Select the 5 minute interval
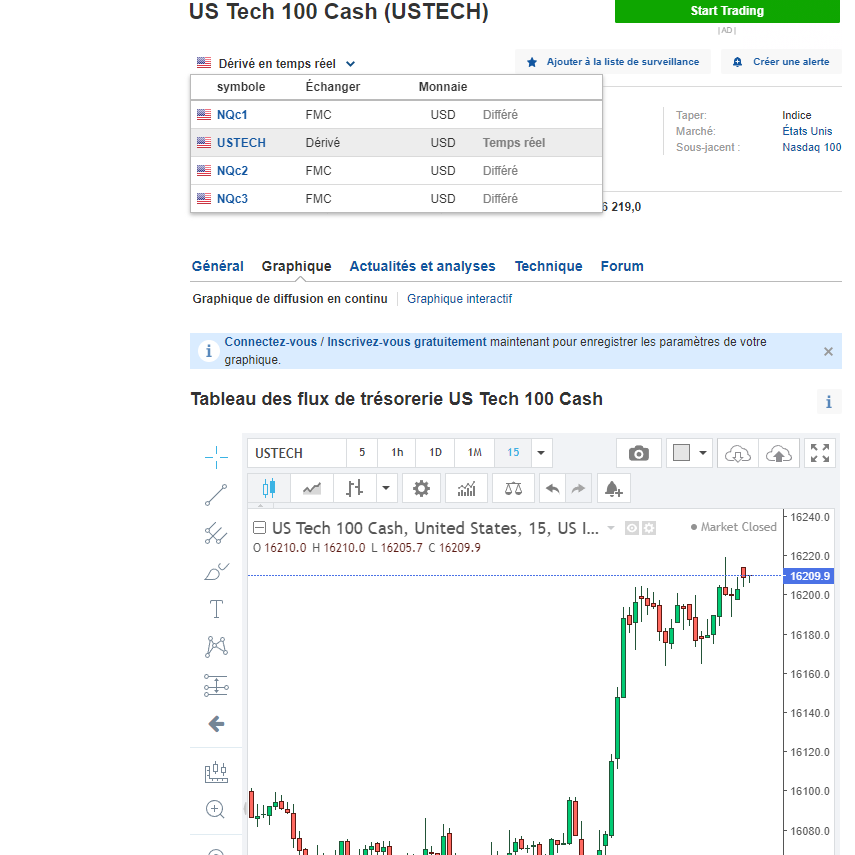Viewport: 855px width, 855px height. pos(362,453)
